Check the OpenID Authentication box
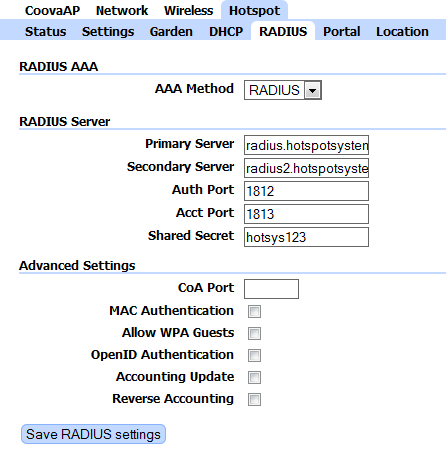446x475 pixels. [x=254, y=355]
